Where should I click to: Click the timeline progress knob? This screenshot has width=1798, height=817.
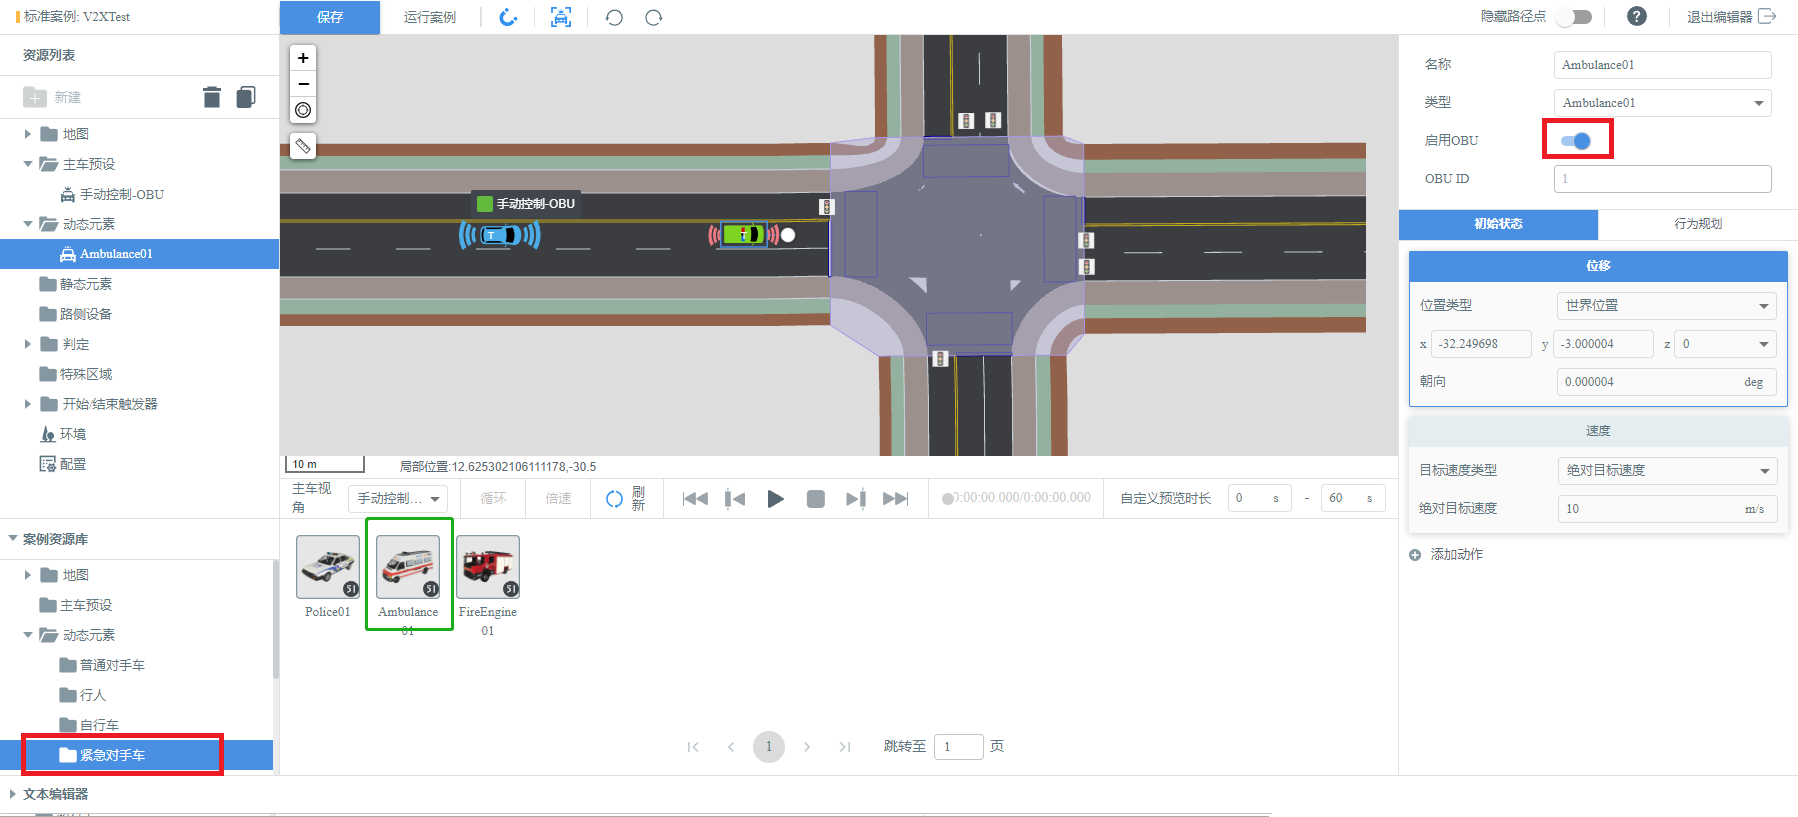(947, 498)
